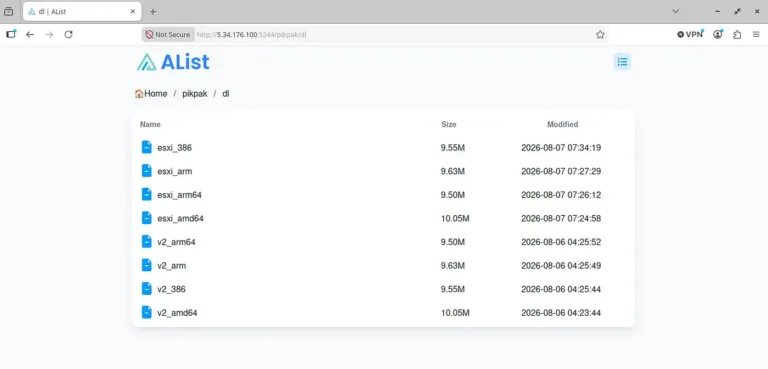Toggle the sidebar panel icon
The height and width of the screenshot is (369, 768).
[11, 34]
